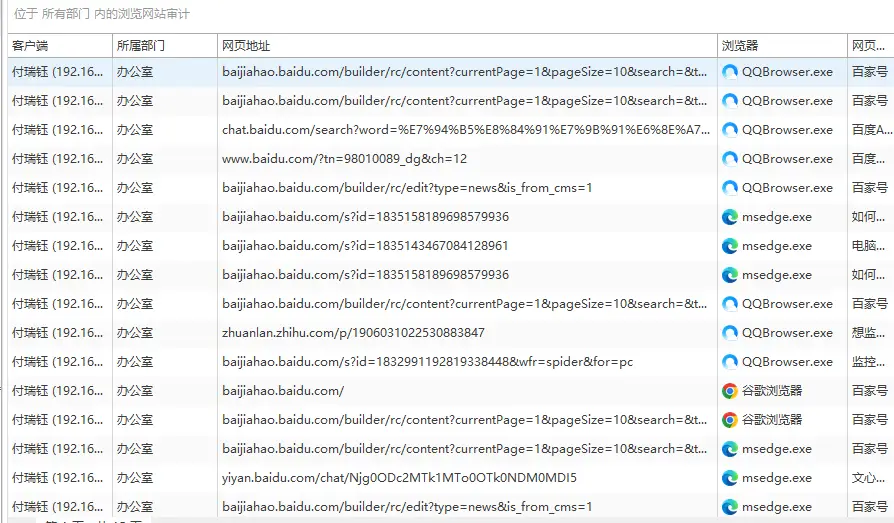894x523 pixels.
Task: Click 文心... page title cell
Action: tap(868, 478)
